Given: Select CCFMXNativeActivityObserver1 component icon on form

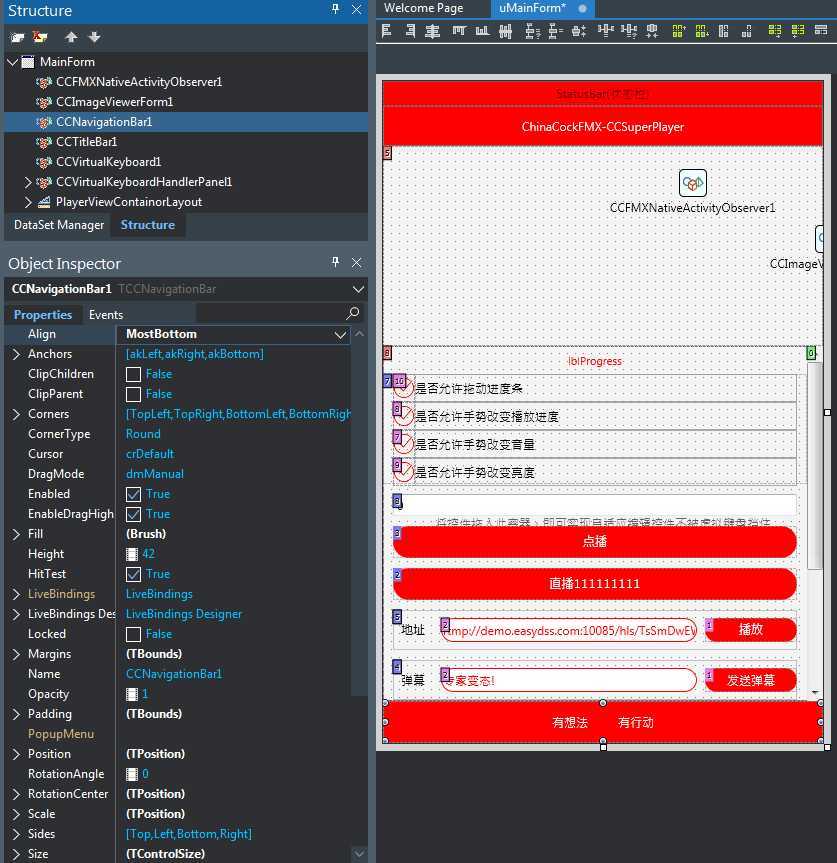Looking at the screenshot, I should point(692,183).
